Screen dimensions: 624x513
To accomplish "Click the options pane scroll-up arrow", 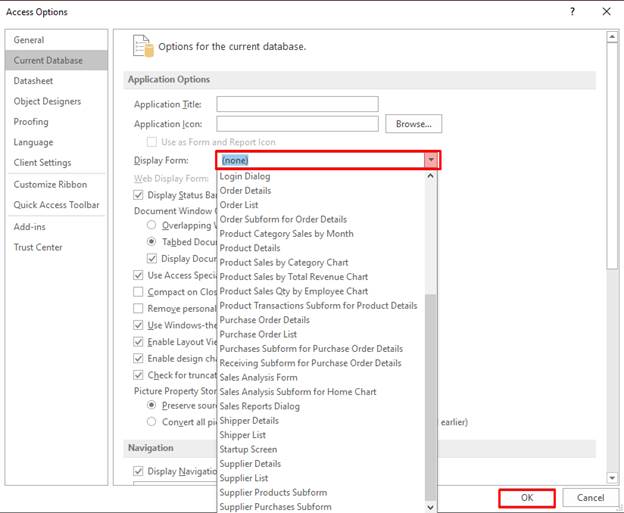I will point(612,37).
